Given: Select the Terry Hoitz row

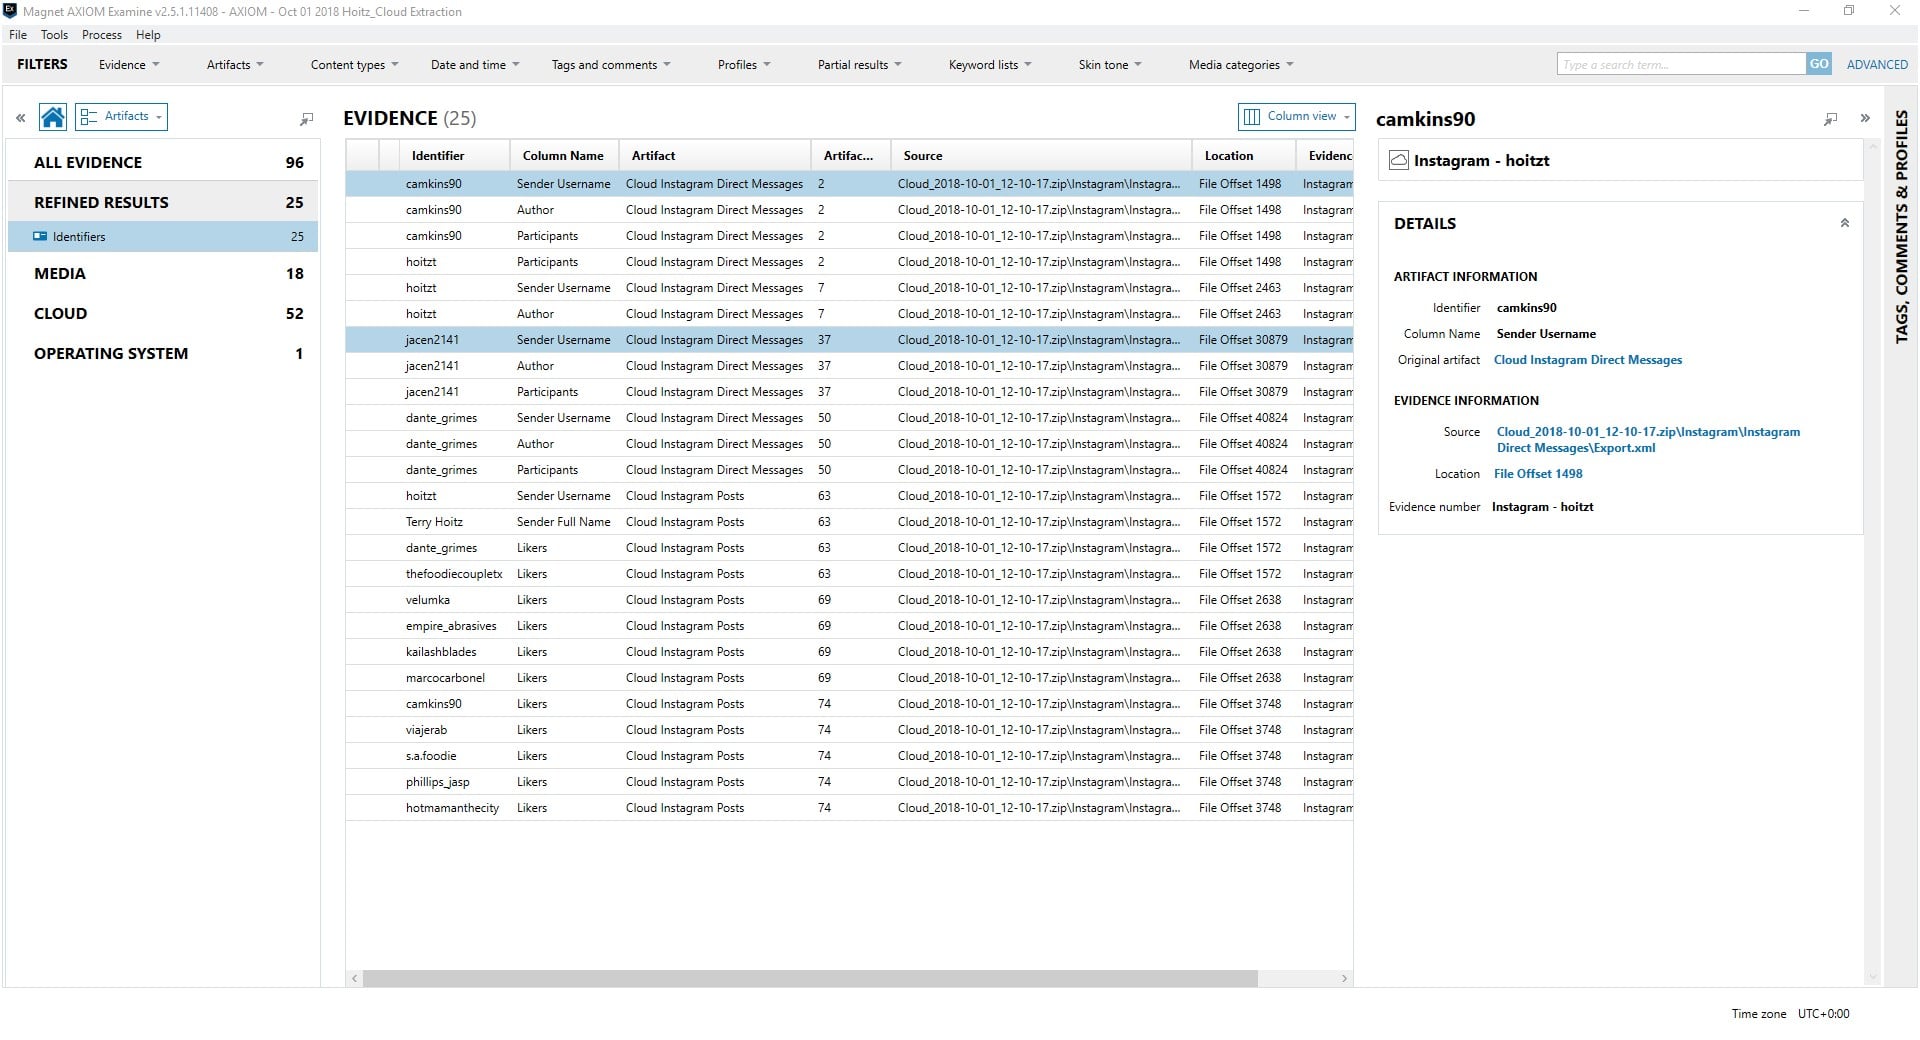Looking at the screenshot, I should pyautogui.click(x=850, y=522).
